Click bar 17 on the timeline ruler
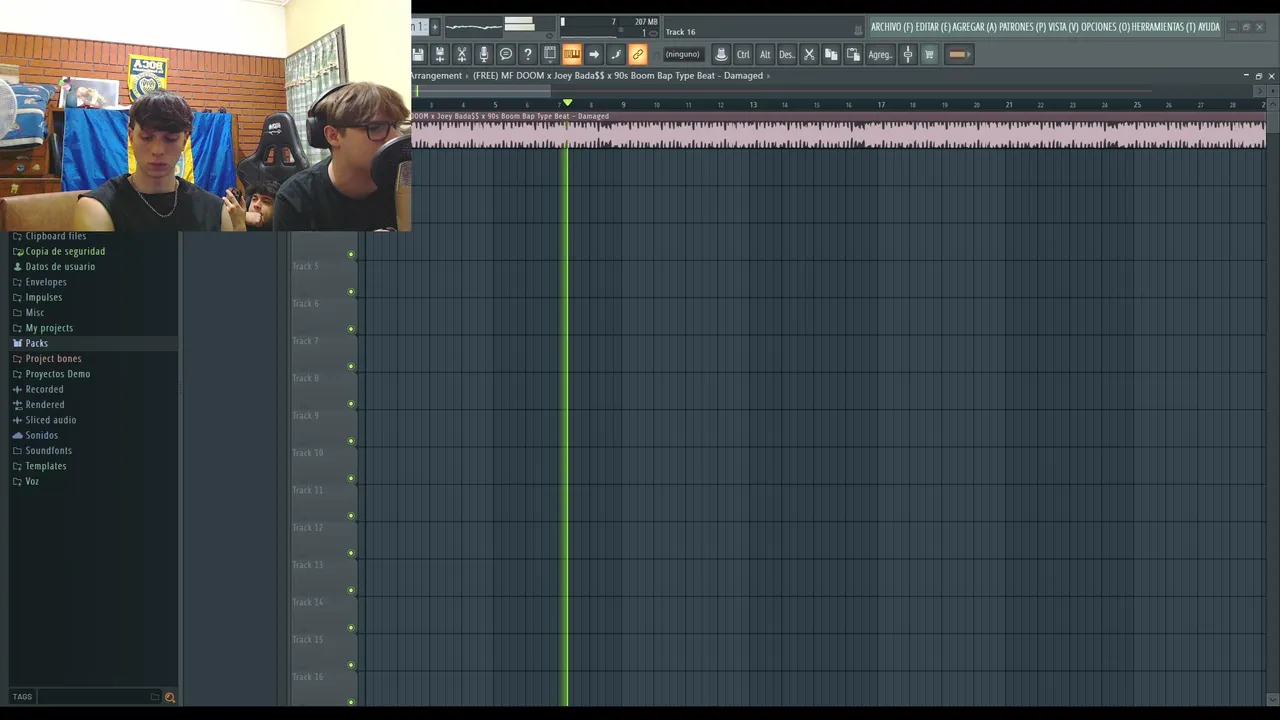1280x720 pixels. pos(881,104)
